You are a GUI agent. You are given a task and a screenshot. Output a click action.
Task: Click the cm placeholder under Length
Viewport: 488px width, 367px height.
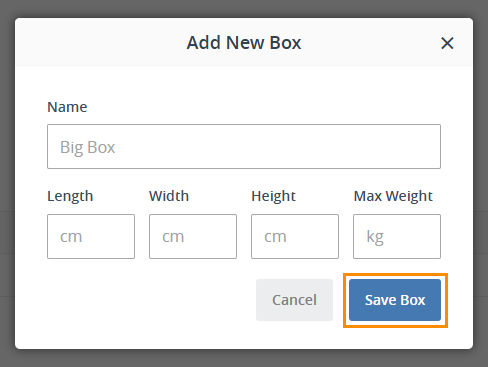(x=71, y=237)
